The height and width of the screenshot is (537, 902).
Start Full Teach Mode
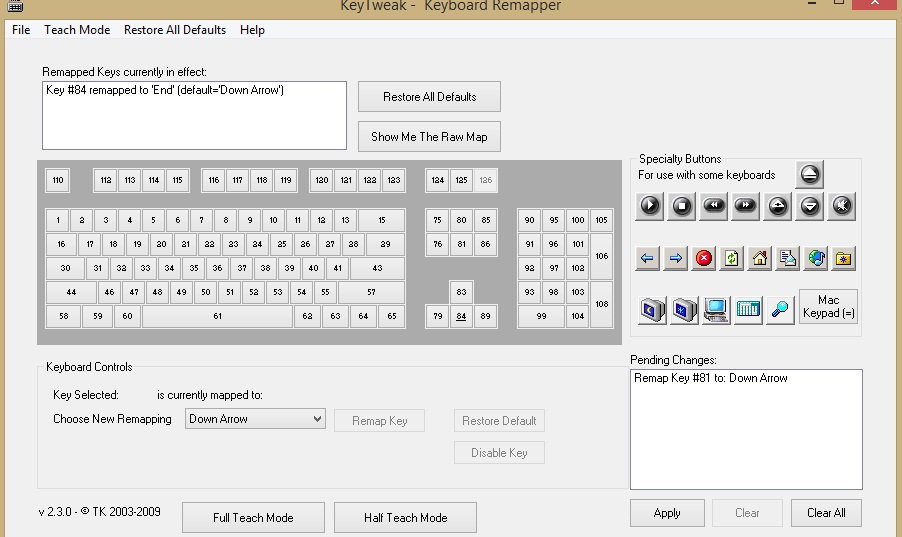click(x=253, y=517)
